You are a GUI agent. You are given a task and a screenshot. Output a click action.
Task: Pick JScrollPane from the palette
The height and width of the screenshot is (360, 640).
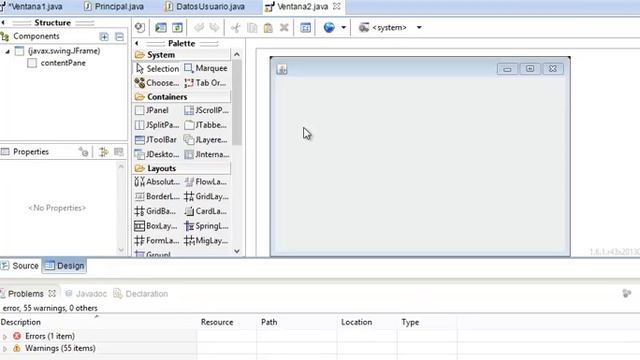pos(206,110)
